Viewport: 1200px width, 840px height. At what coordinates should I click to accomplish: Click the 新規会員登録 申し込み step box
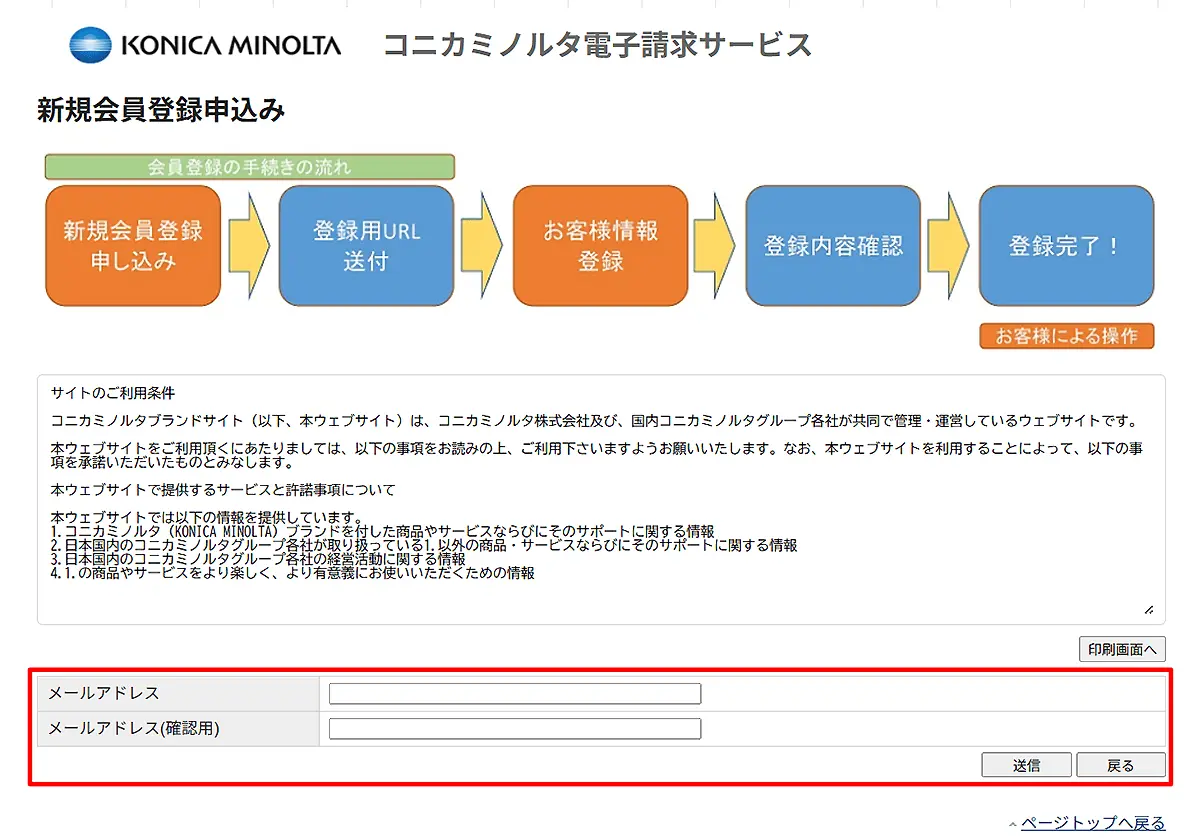[x=133, y=245]
